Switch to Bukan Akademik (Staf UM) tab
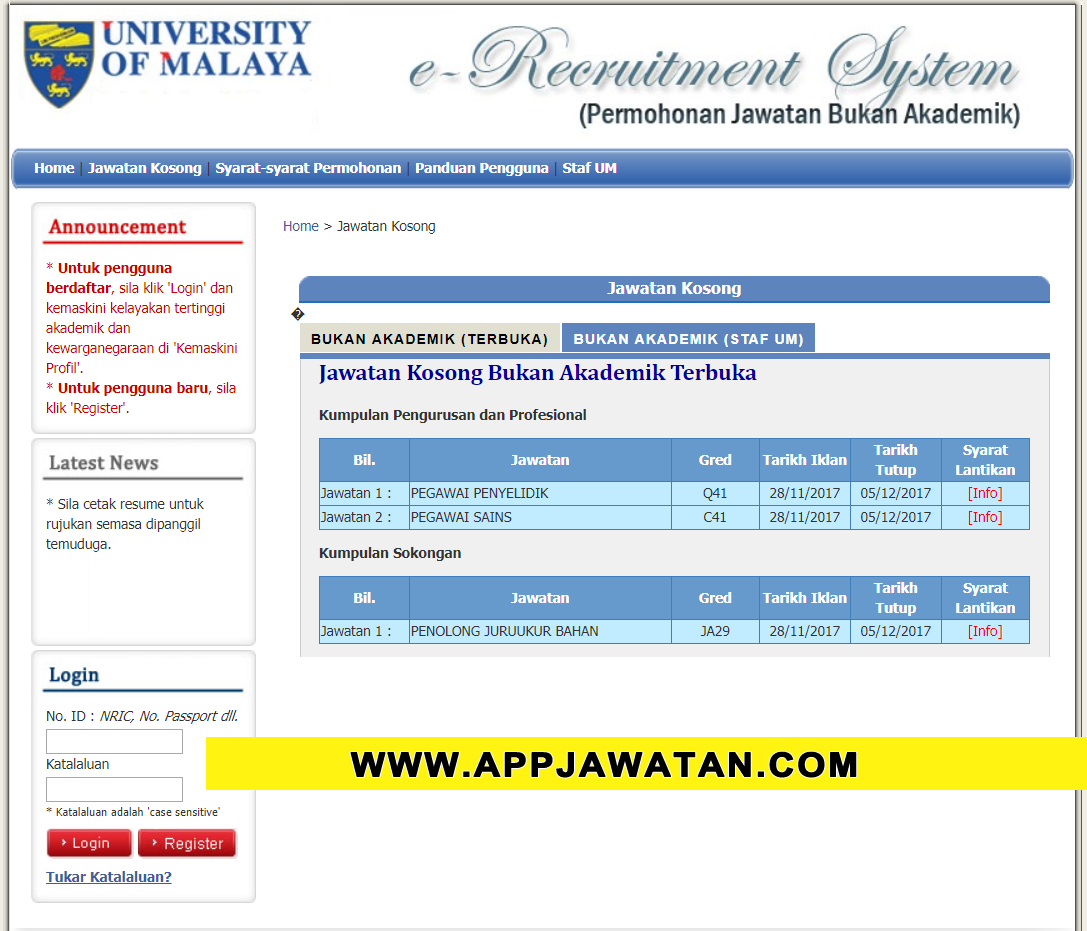Image resolution: width=1087 pixels, height=931 pixels. click(688, 338)
